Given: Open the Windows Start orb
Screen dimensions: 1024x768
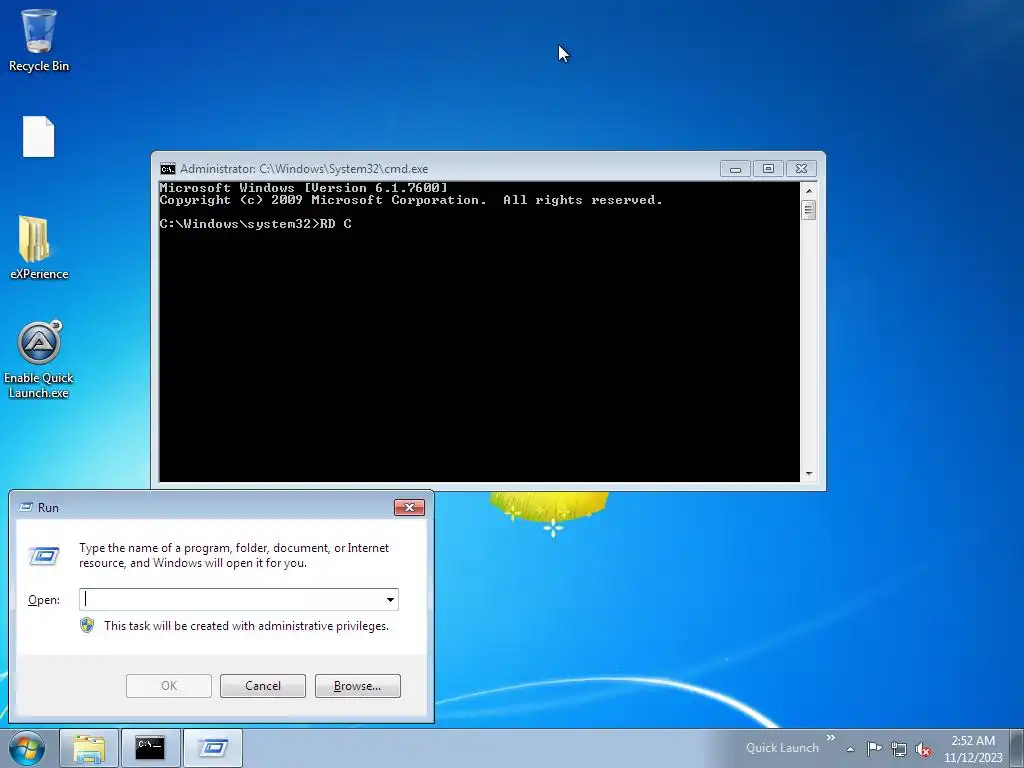Looking at the screenshot, I should click(x=27, y=748).
